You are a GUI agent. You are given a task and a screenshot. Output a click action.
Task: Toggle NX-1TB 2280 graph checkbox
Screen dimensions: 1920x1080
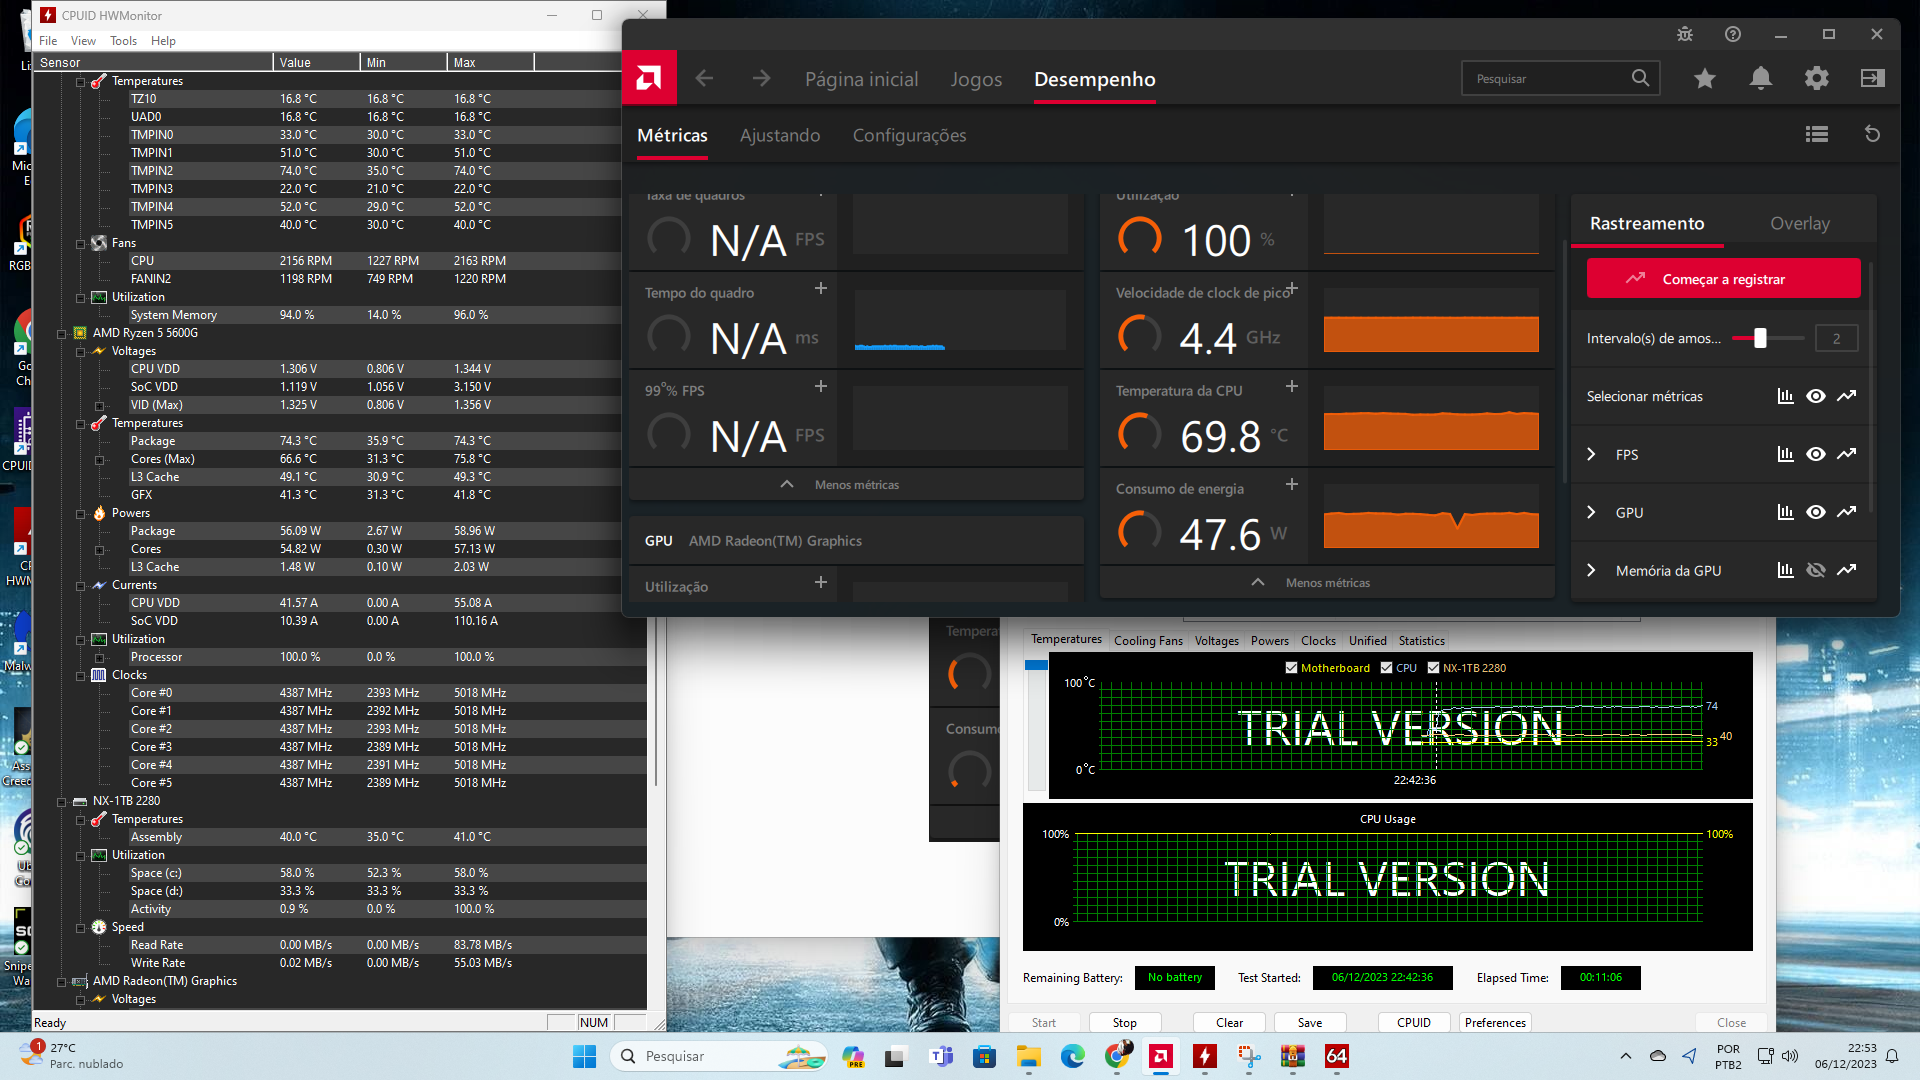[x=1433, y=668]
